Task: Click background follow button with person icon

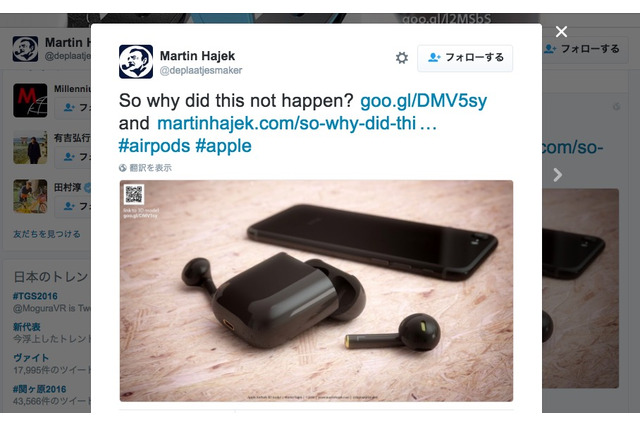Action: (584, 49)
